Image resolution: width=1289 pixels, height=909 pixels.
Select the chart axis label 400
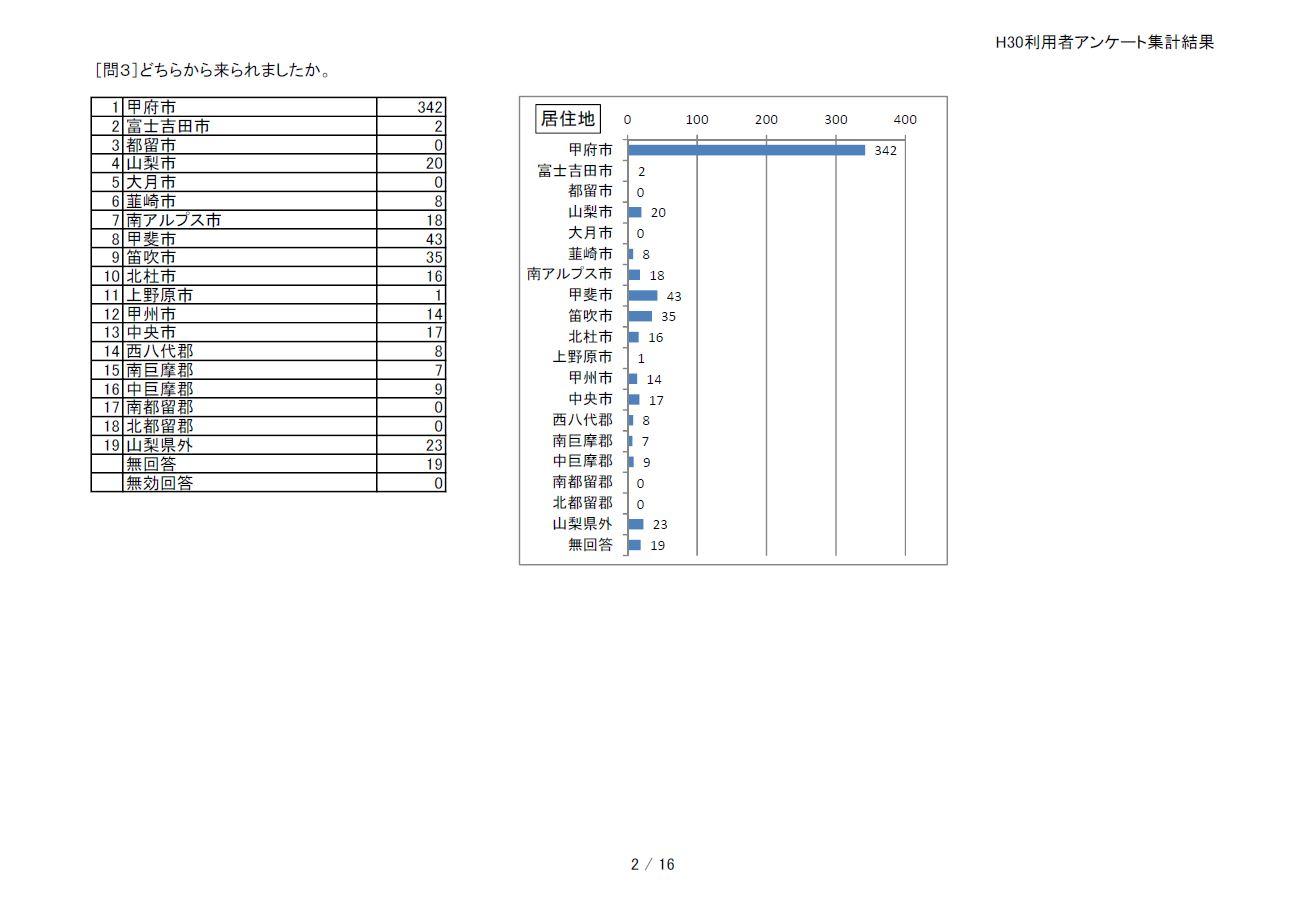click(905, 119)
